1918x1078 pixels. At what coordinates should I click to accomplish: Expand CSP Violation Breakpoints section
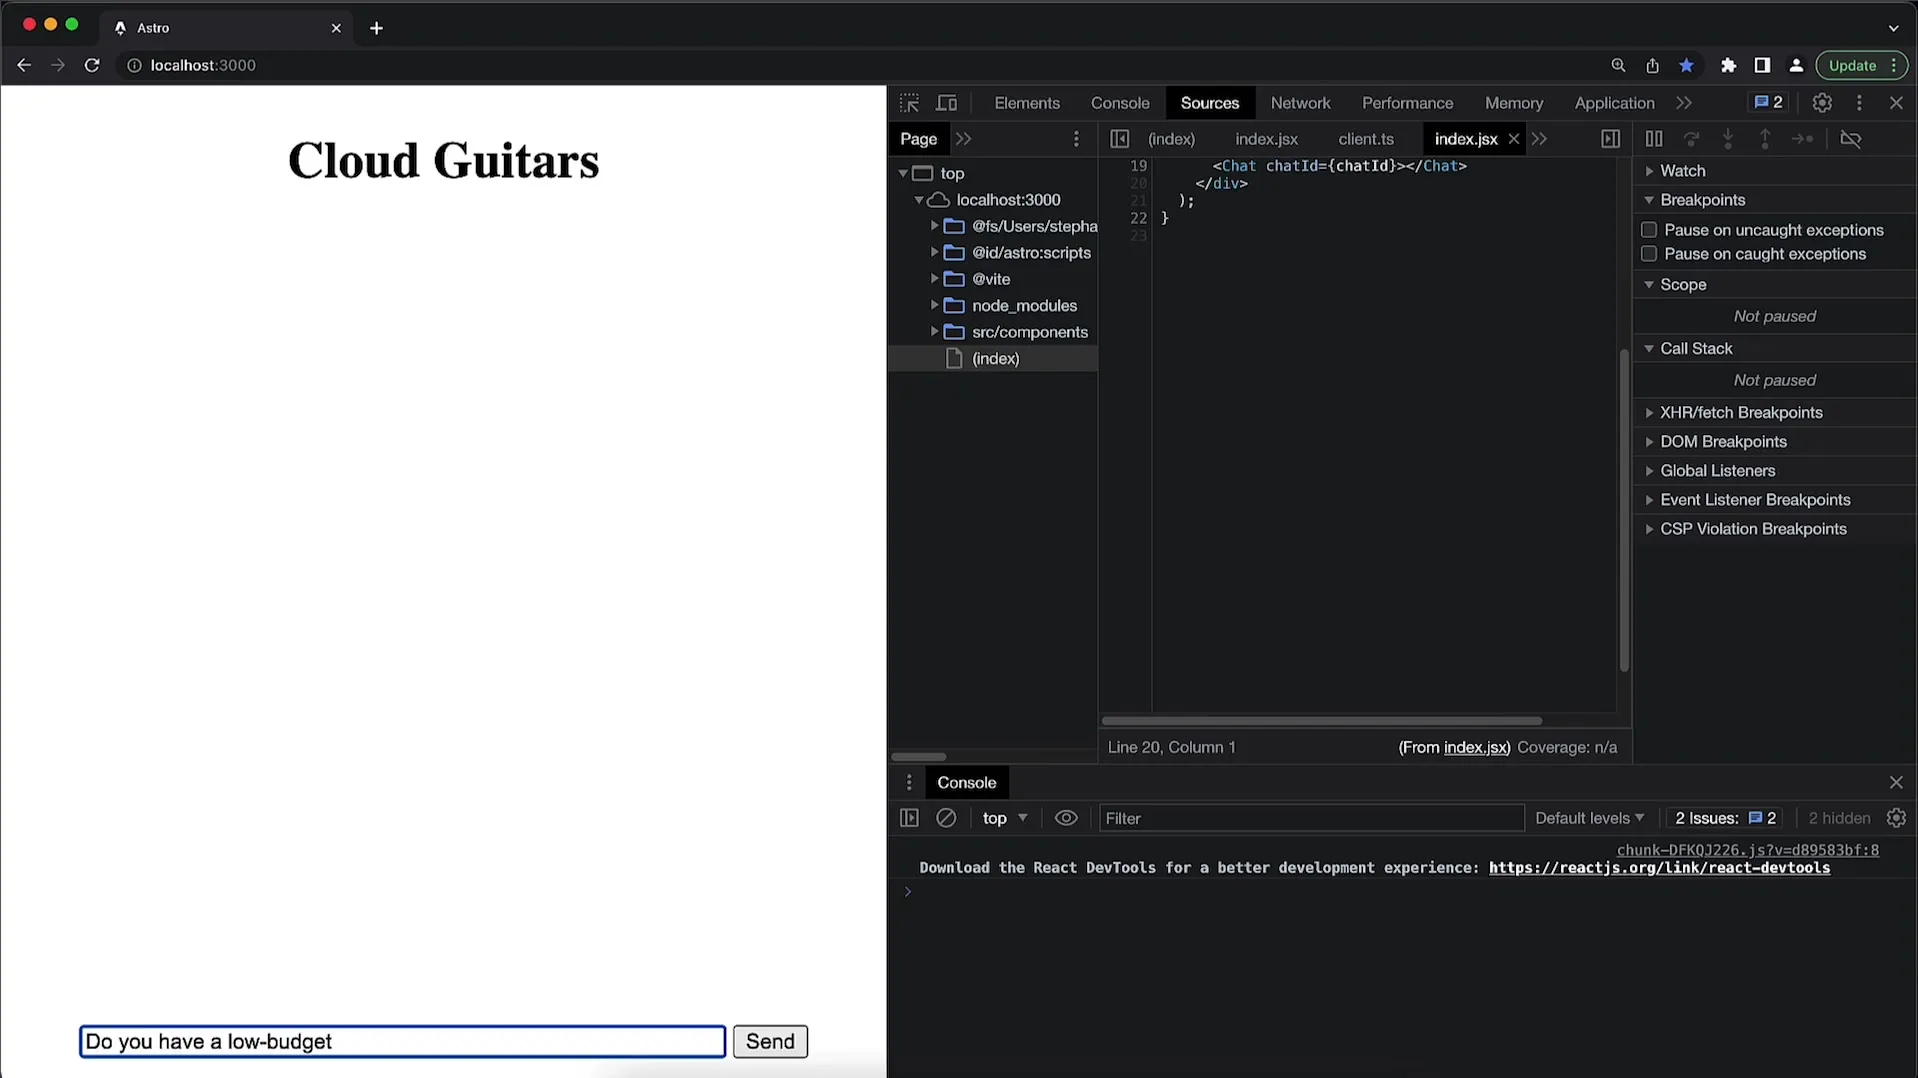(1649, 529)
